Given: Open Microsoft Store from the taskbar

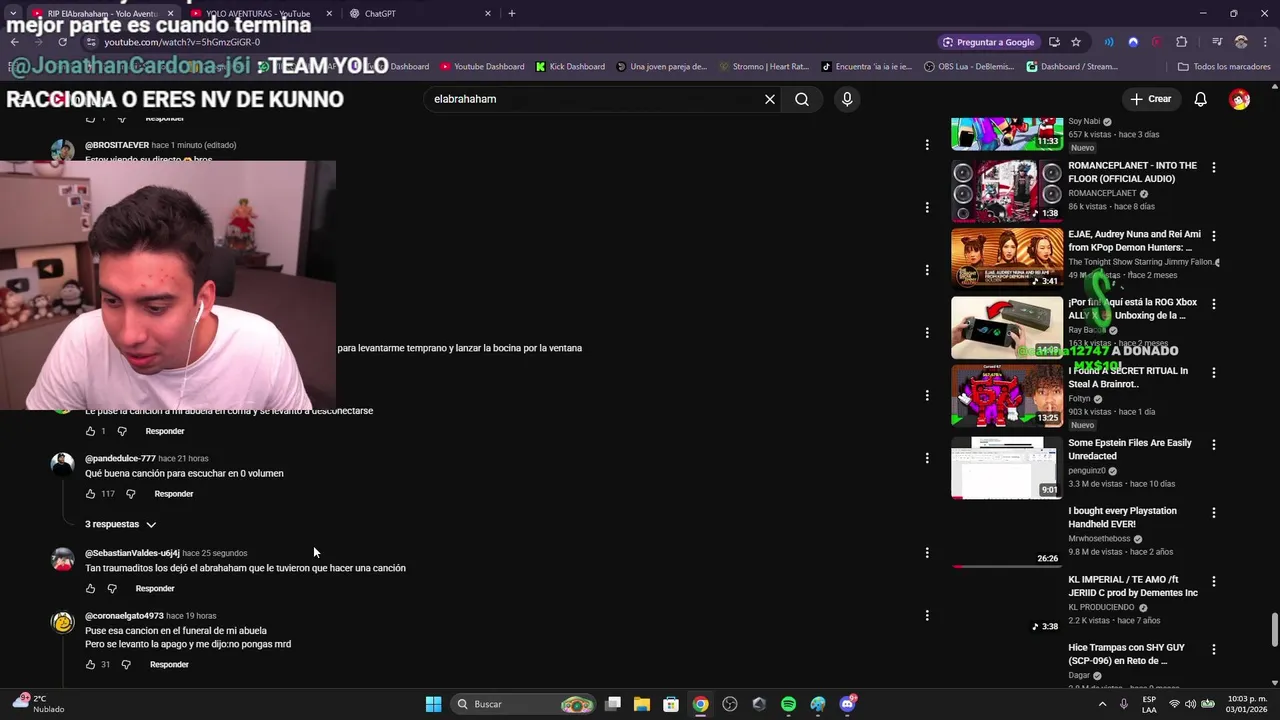Looking at the screenshot, I should point(671,704).
